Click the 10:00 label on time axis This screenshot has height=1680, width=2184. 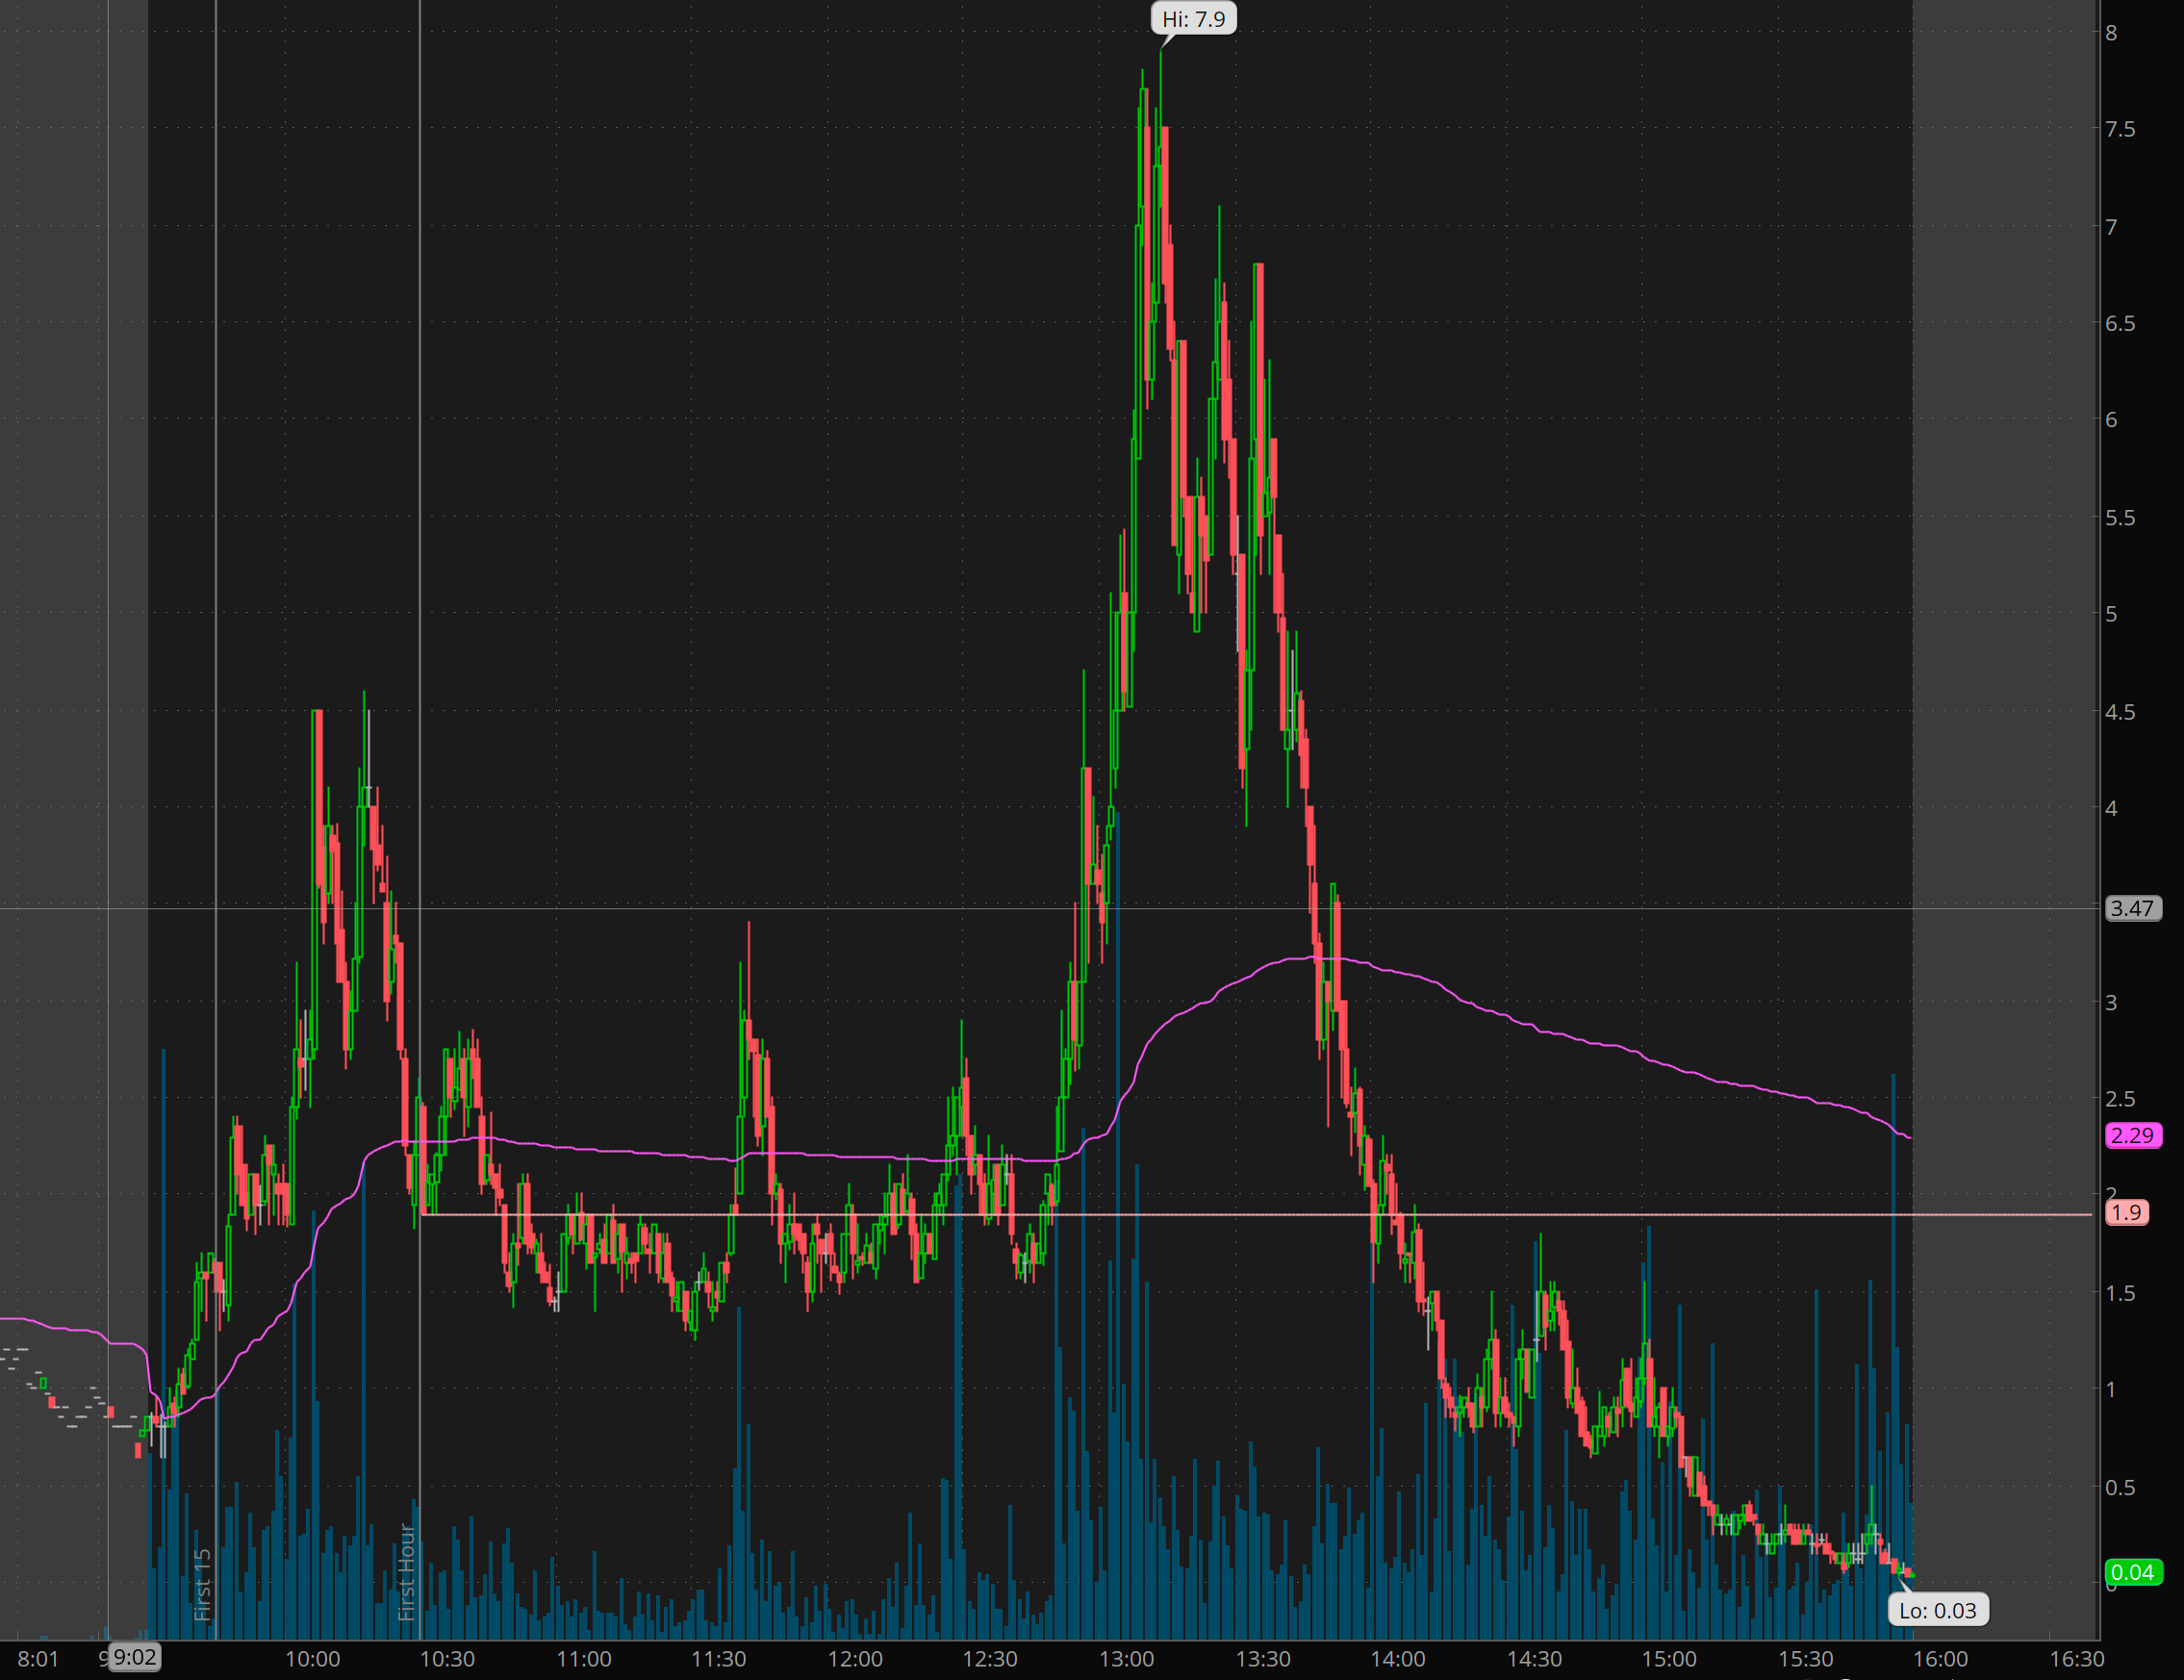[x=312, y=1659]
